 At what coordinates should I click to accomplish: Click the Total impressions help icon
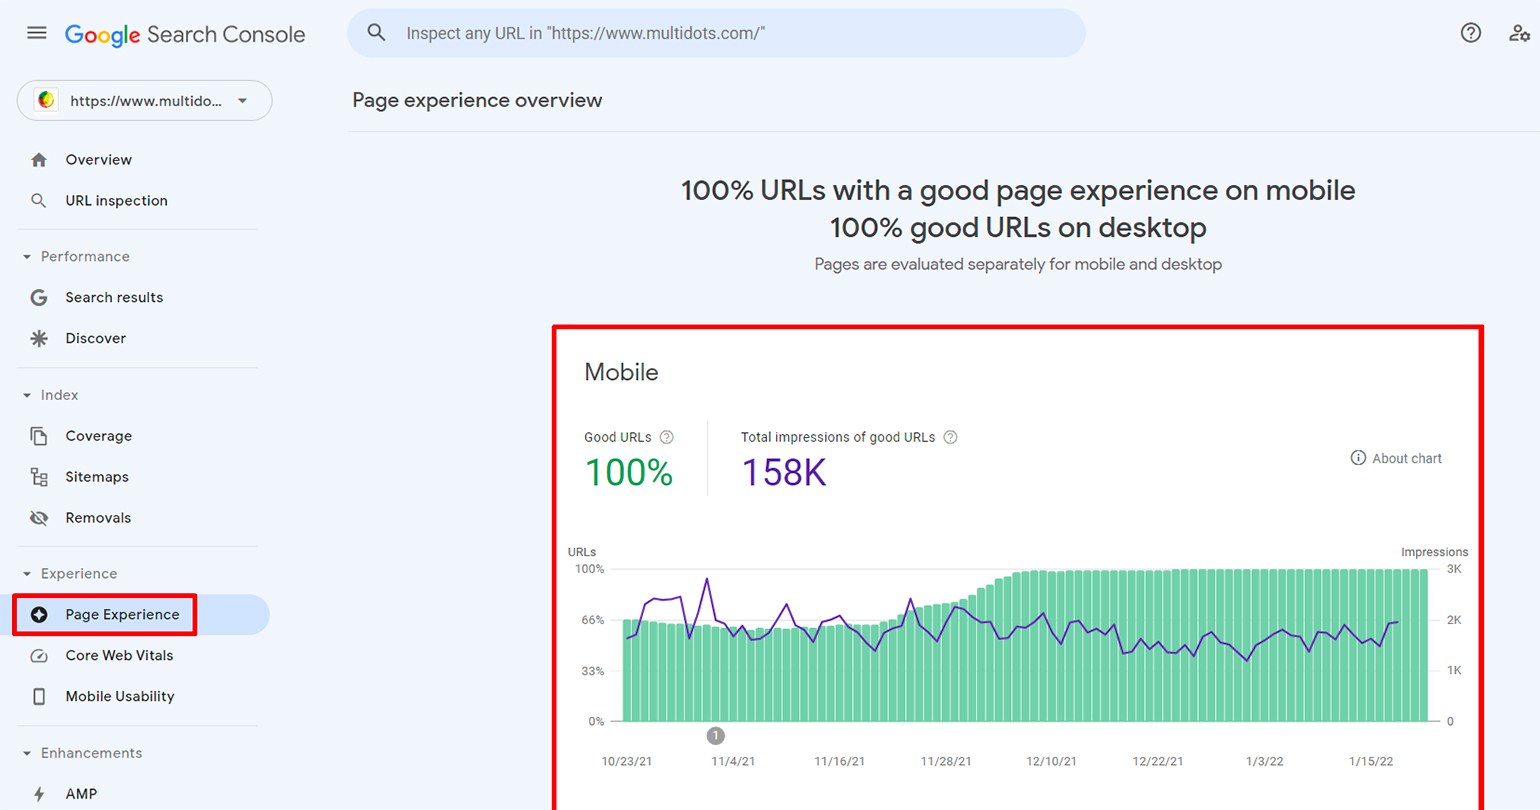click(950, 437)
